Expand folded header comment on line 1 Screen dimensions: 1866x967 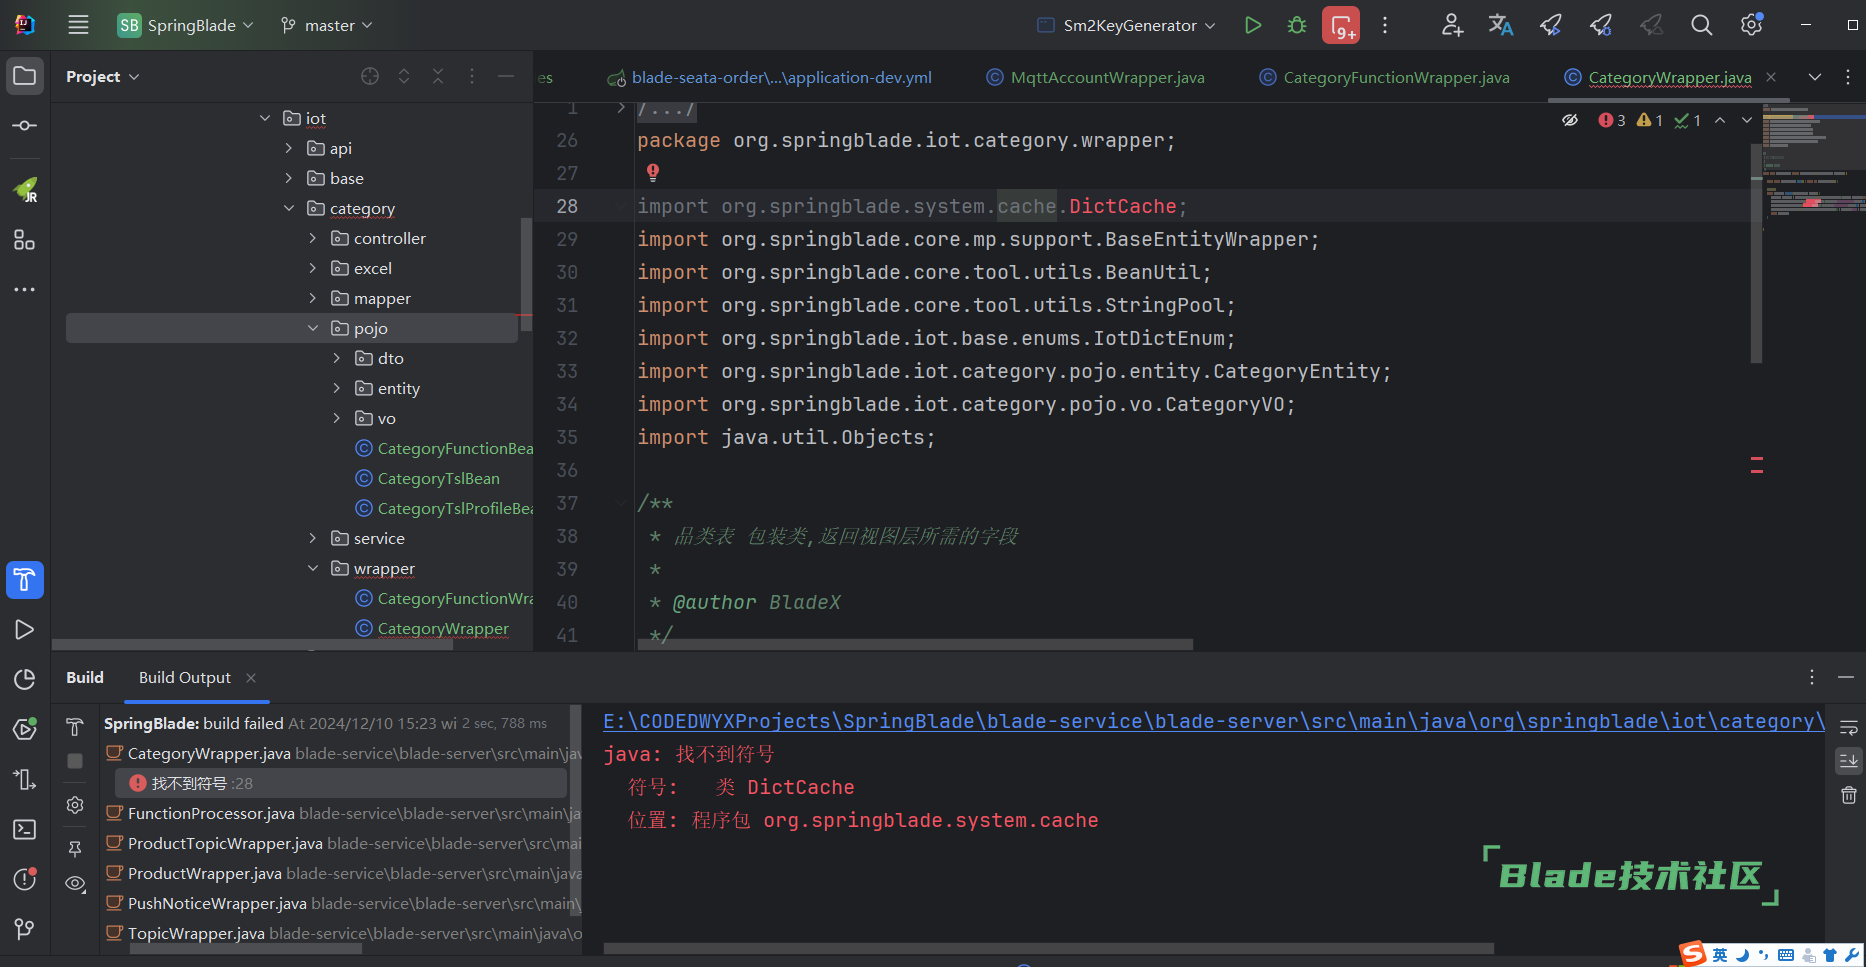(621, 107)
